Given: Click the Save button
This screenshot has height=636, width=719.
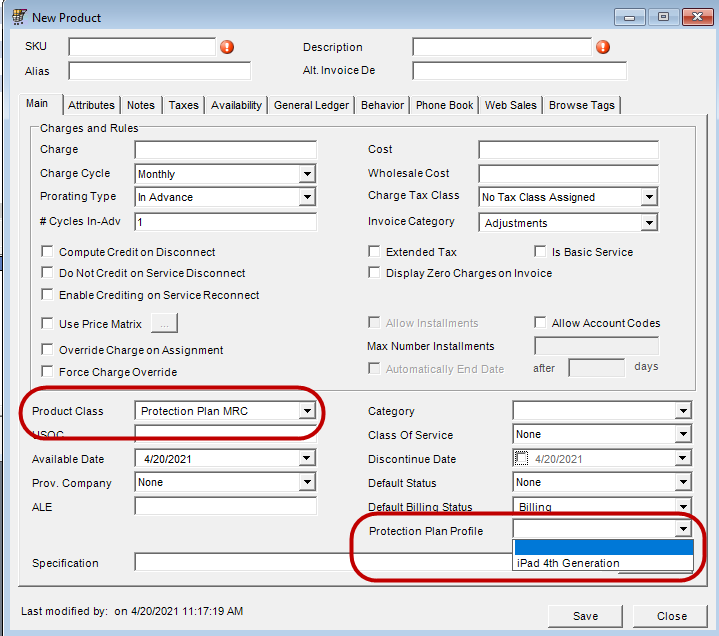Looking at the screenshot, I should (x=585, y=616).
